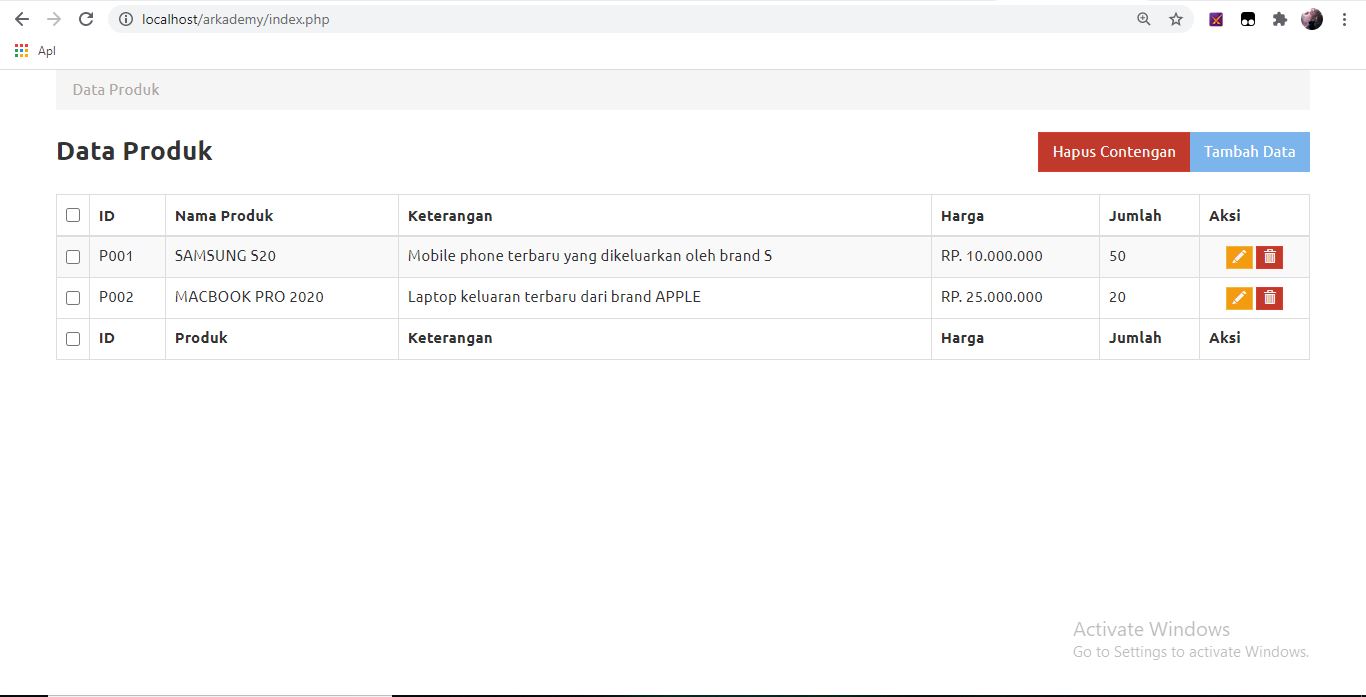Click the Tambah Data button

point(1250,151)
